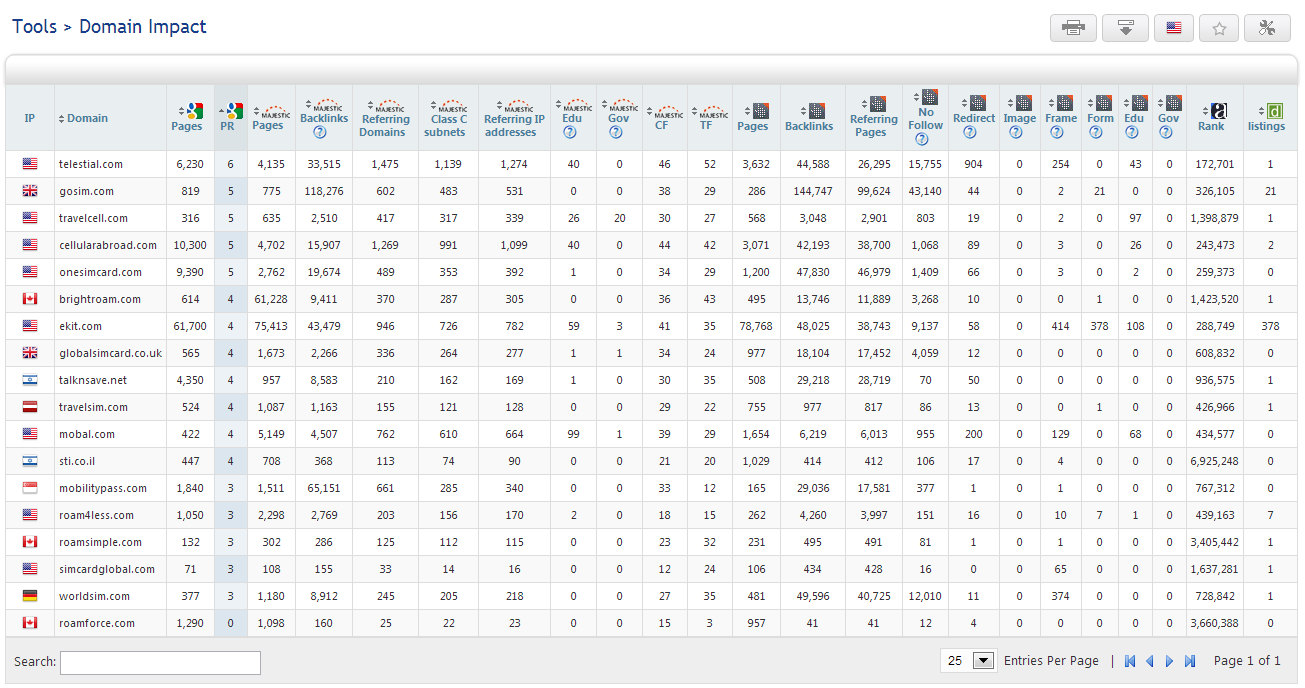Click help icon under Majestic Backlinks header
The height and width of the screenshot is (688, 1305).
(x=320, y=132)
